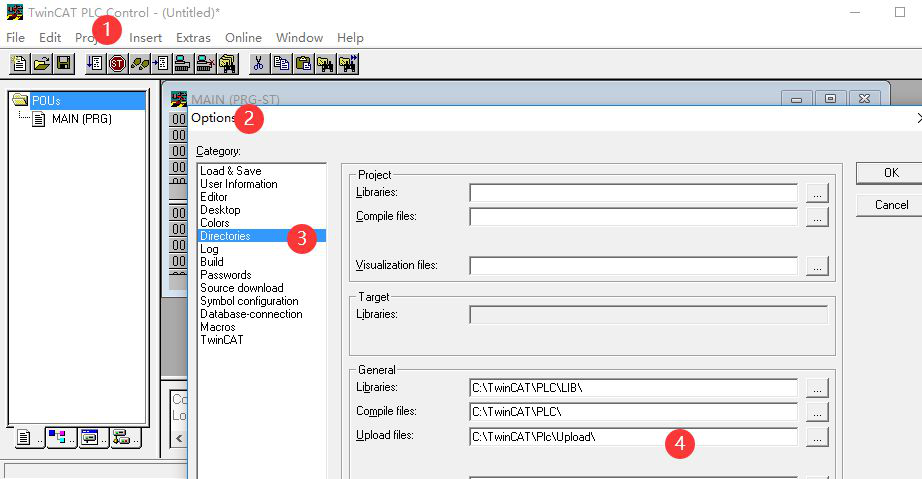Viewport: 922px width, 479px height.
Task: Browse for Visualization files directory
Action: tap(817, 266)
